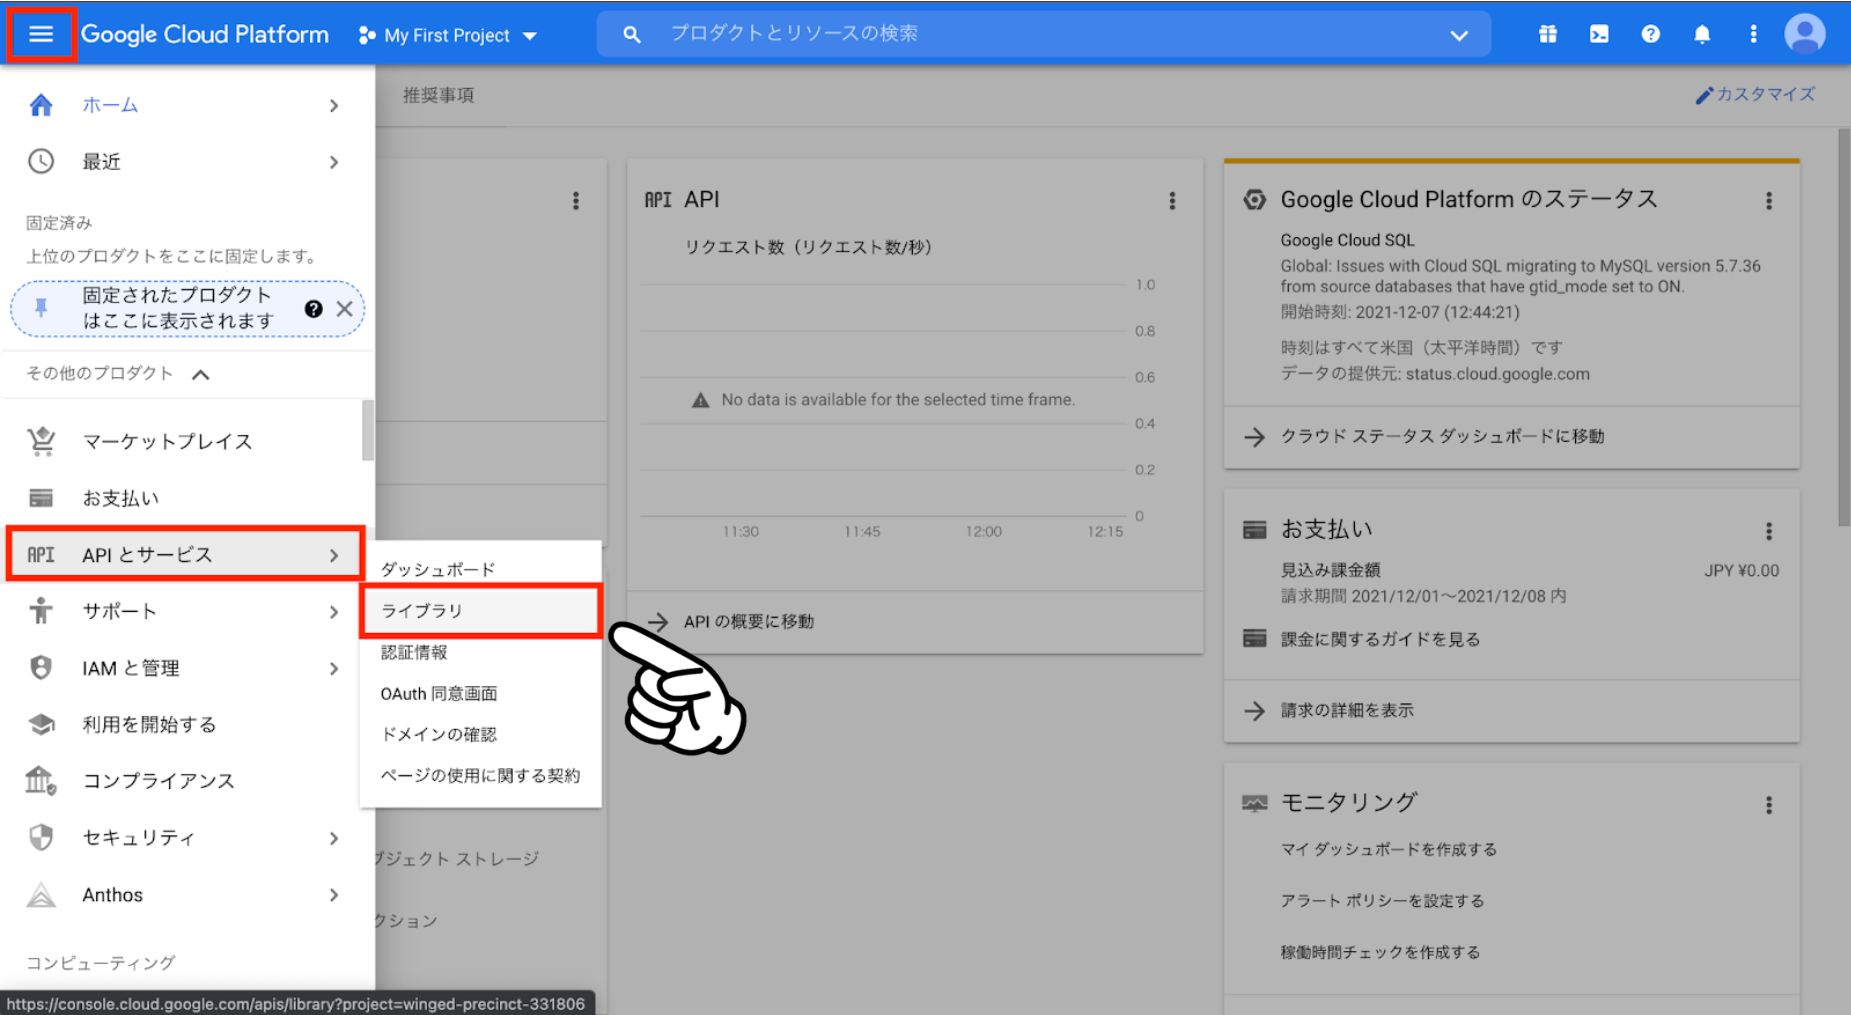Select the 推奨事項 tab
The width and height of the screenshot is (1851, 1015).
coord(439,95)
